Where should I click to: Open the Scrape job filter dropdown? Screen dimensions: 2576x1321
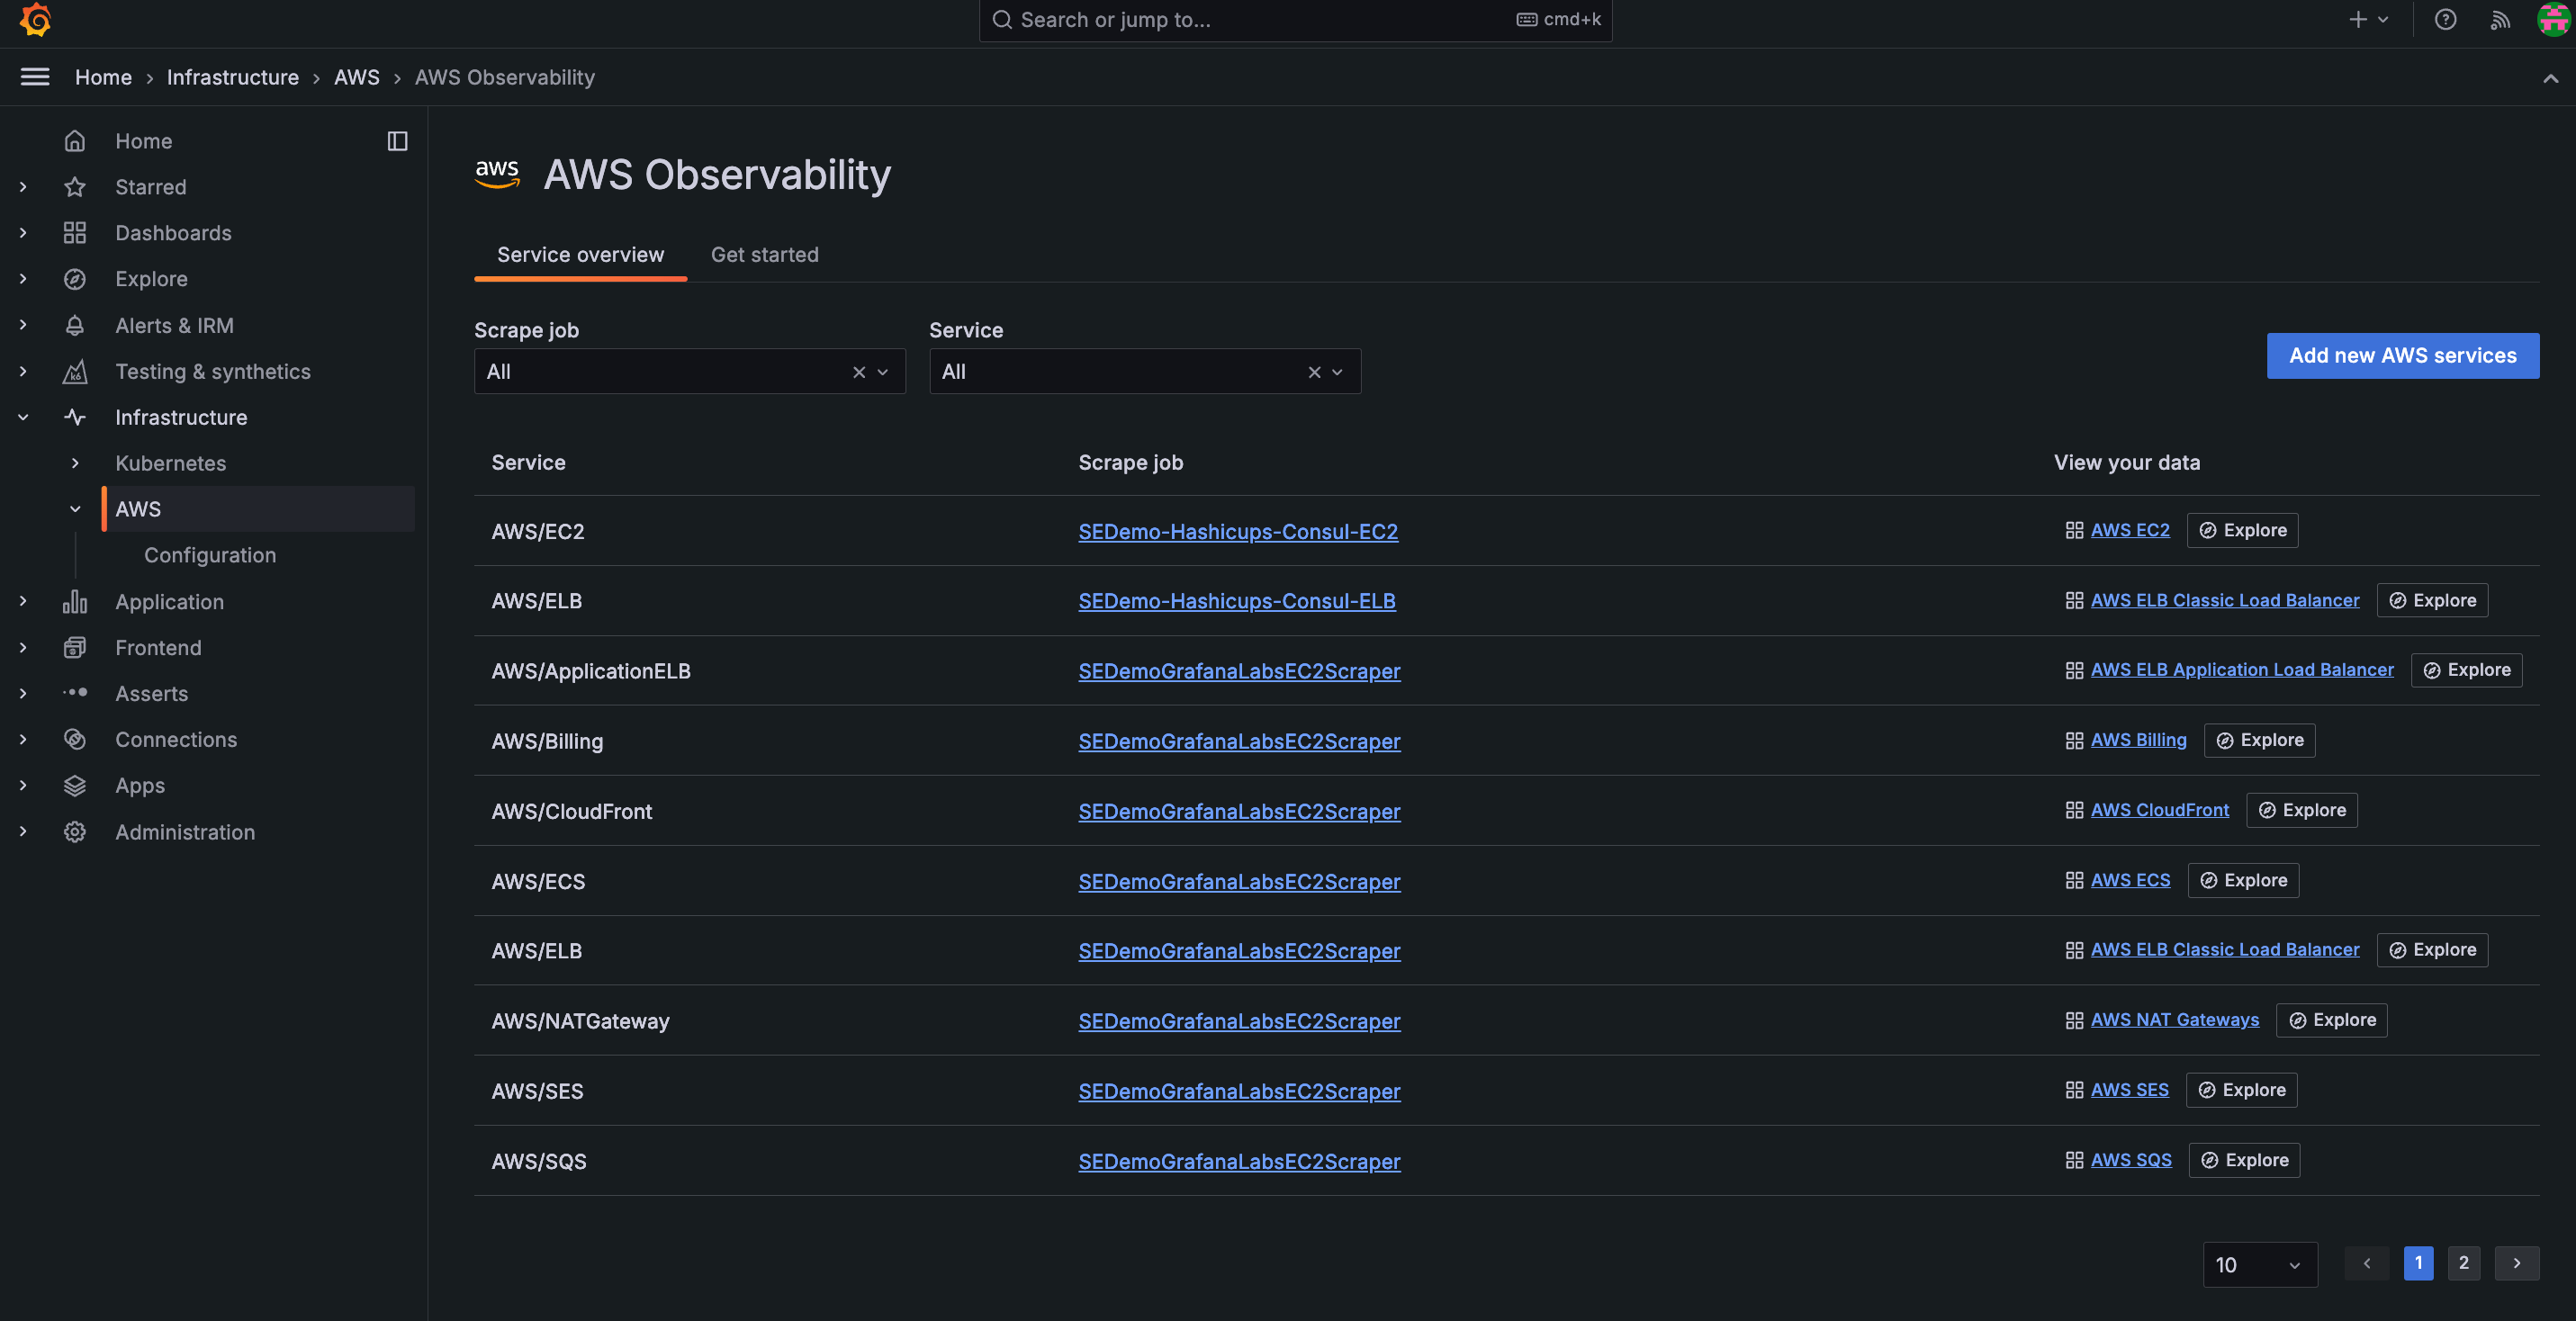882,371
